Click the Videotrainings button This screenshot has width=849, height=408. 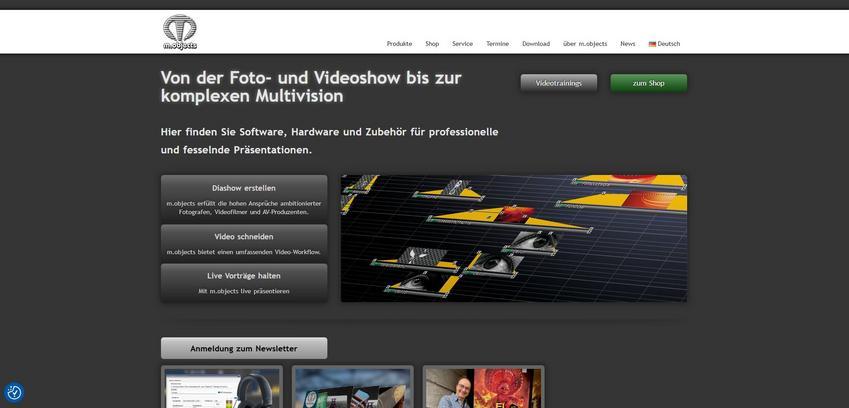[559, 83]
